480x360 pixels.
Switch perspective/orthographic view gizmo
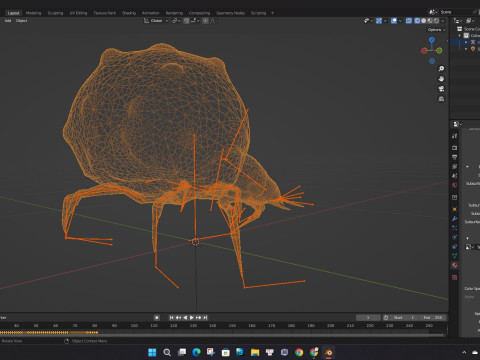[441, 99]
